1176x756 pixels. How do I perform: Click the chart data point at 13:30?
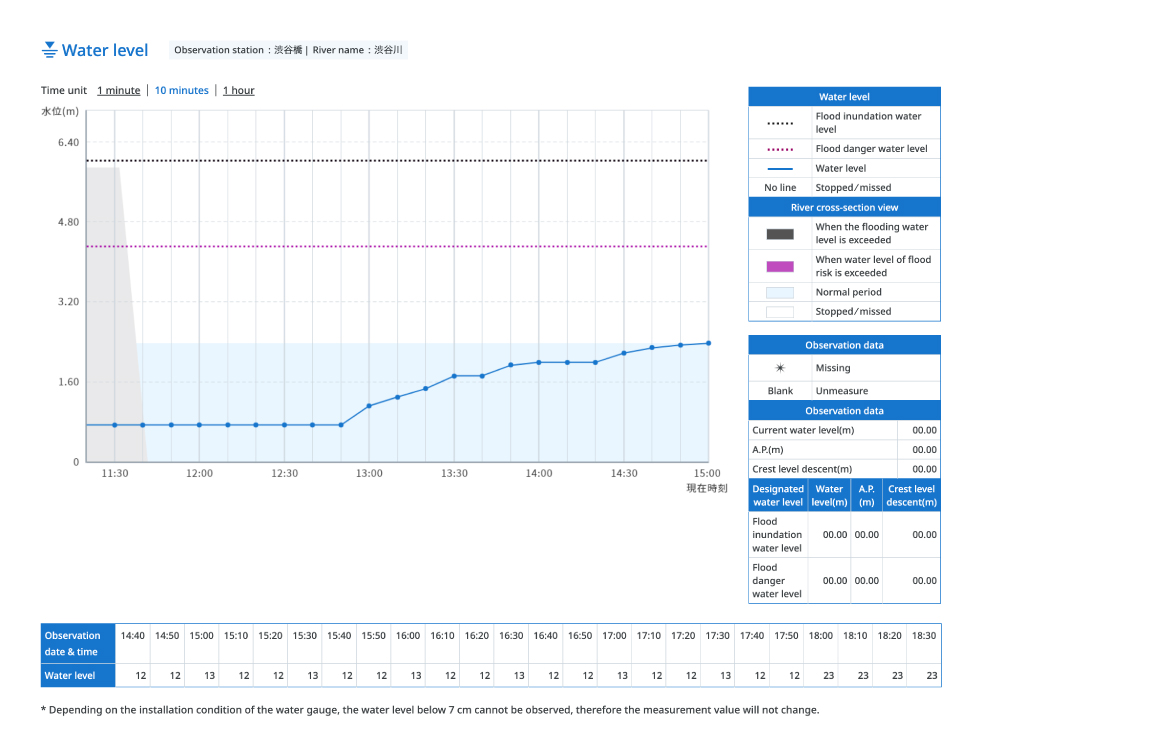454,376
